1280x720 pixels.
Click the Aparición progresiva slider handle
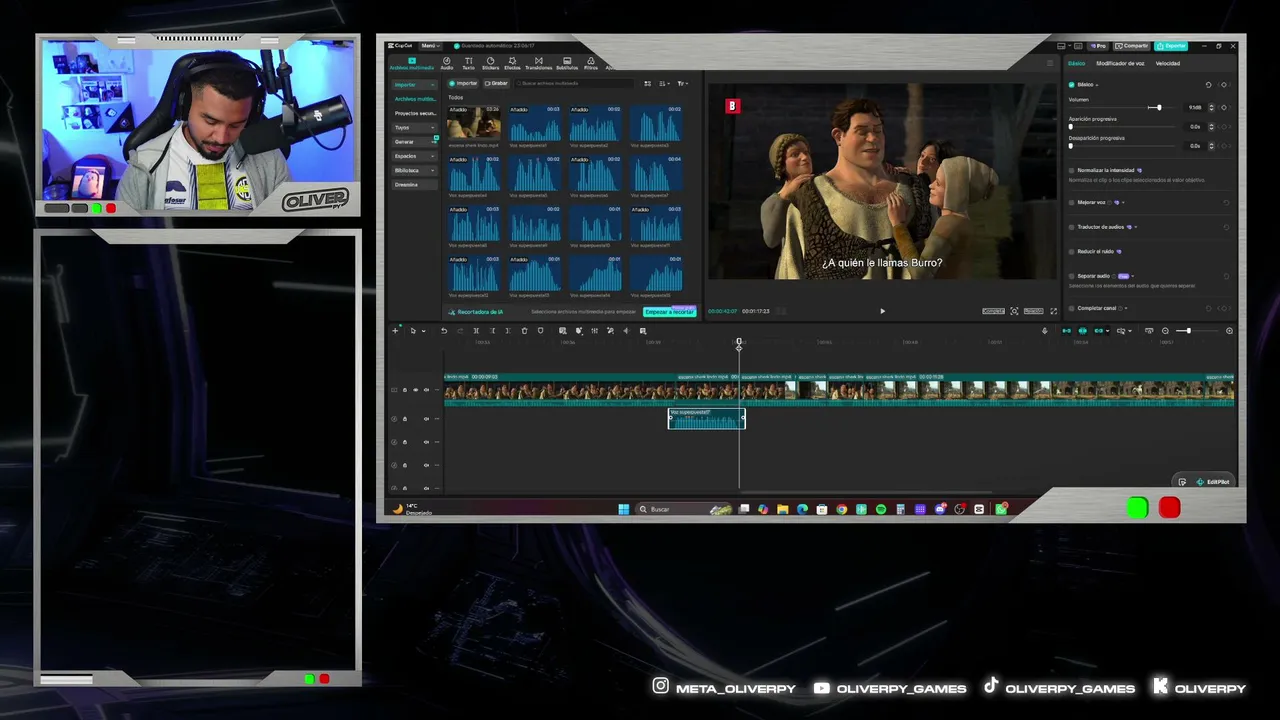tap(1071, 127)
